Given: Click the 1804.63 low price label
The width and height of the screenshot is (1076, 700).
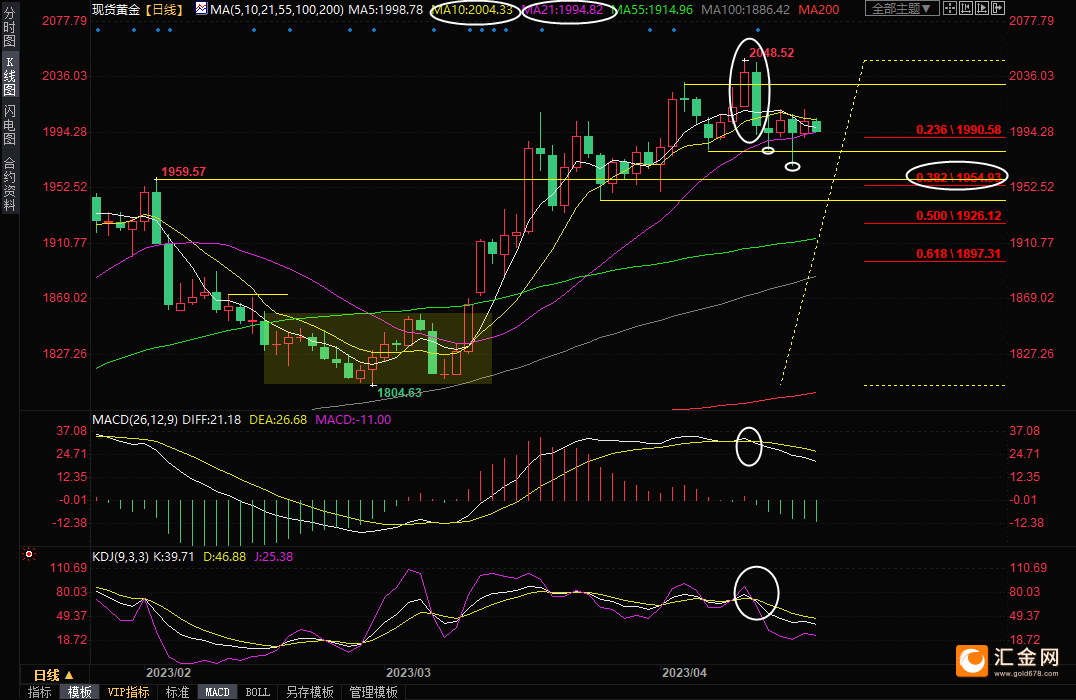Looking at the screenshot, I should [399, 393].
